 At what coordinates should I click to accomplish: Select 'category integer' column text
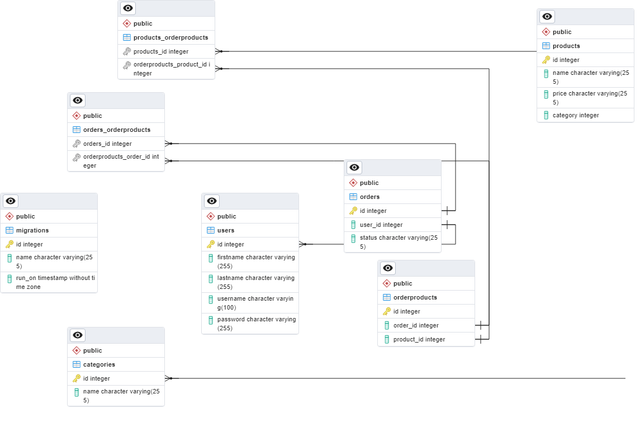click(576, 115)
